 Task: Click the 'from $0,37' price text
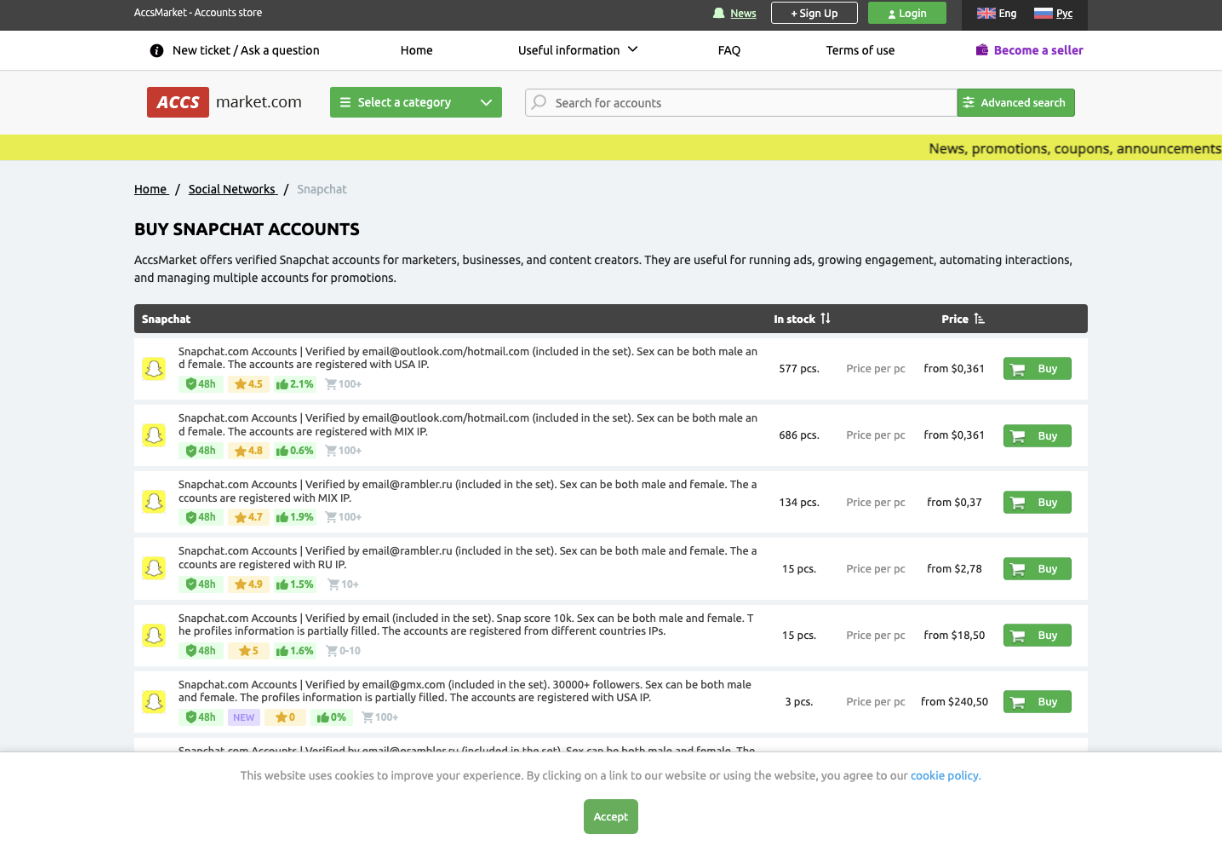pyautogui.click(x=954, y=502)
